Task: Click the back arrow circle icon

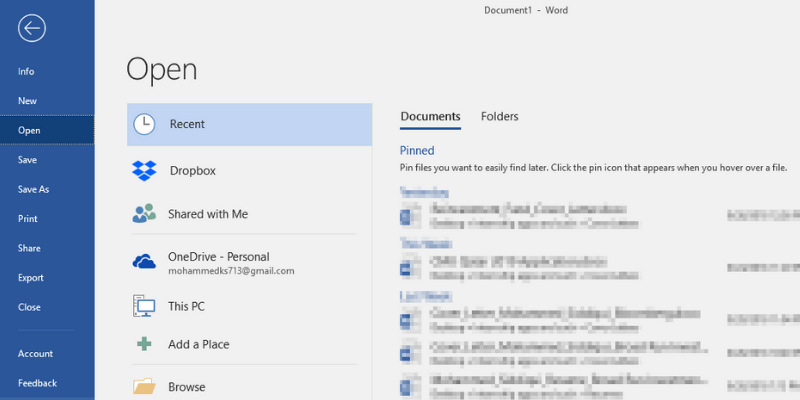Action: [x=32, y=28]
